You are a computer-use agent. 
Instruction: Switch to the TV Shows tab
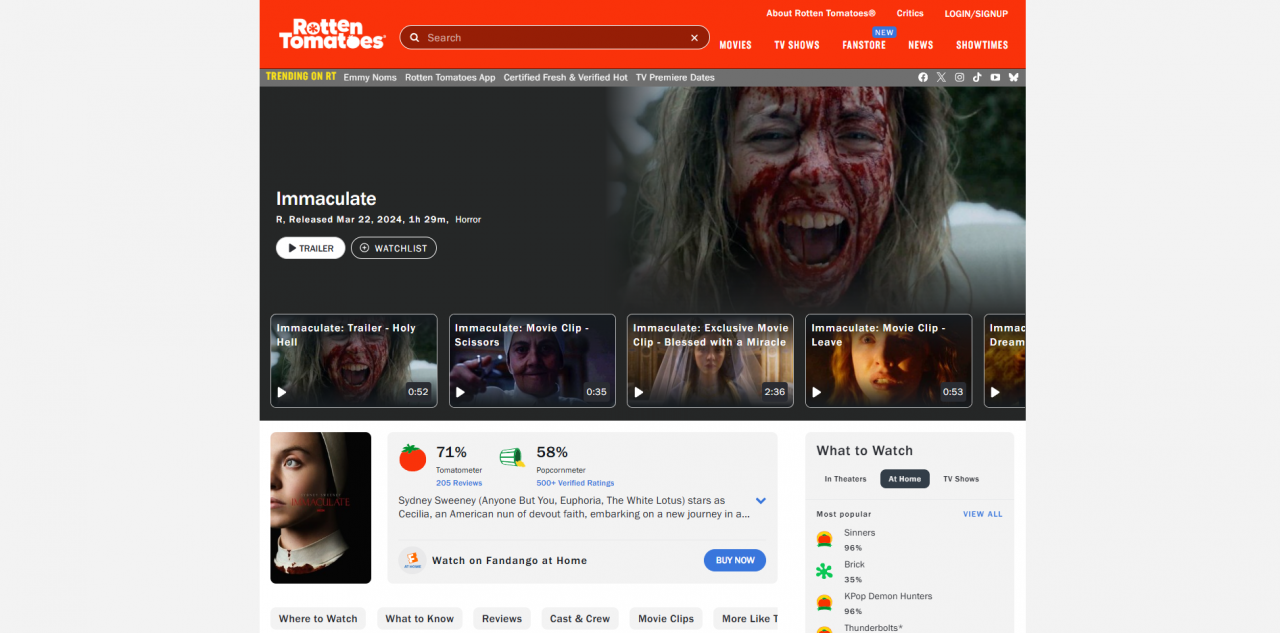[961, 479]
